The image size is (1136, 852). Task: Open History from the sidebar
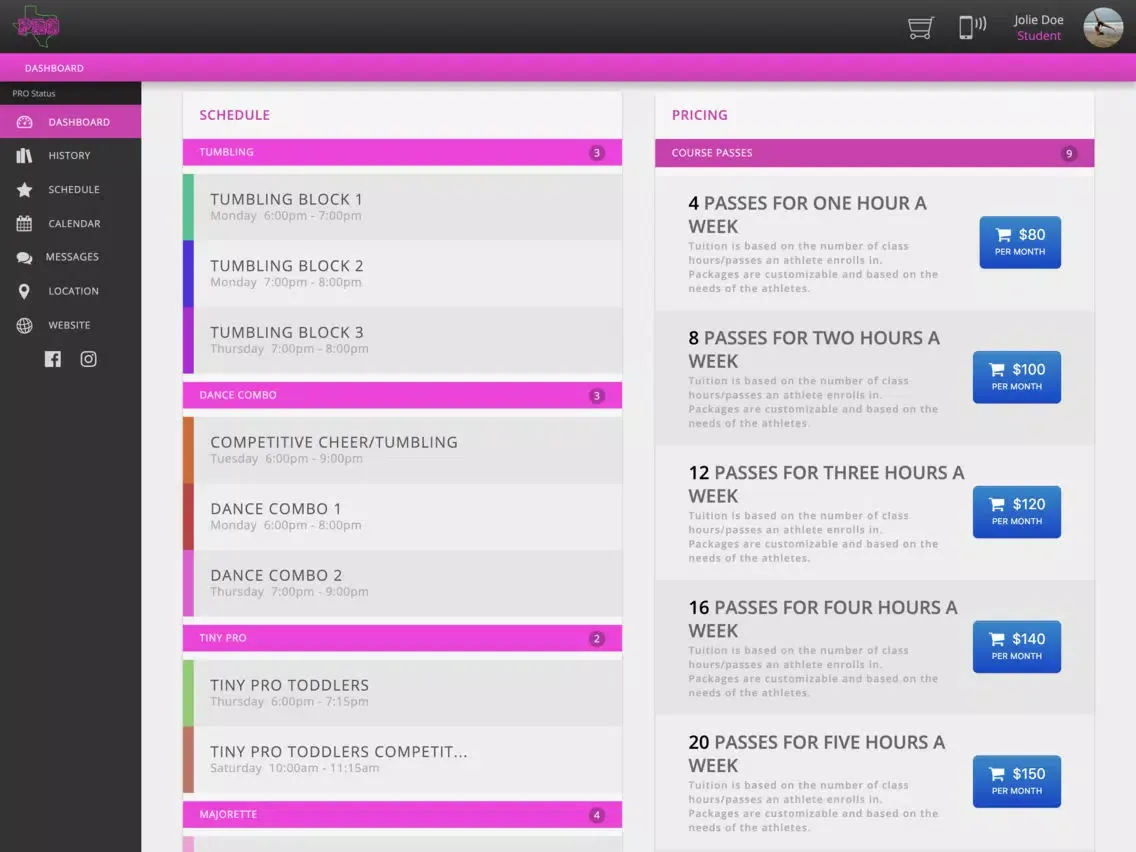[x=70, y=155]
